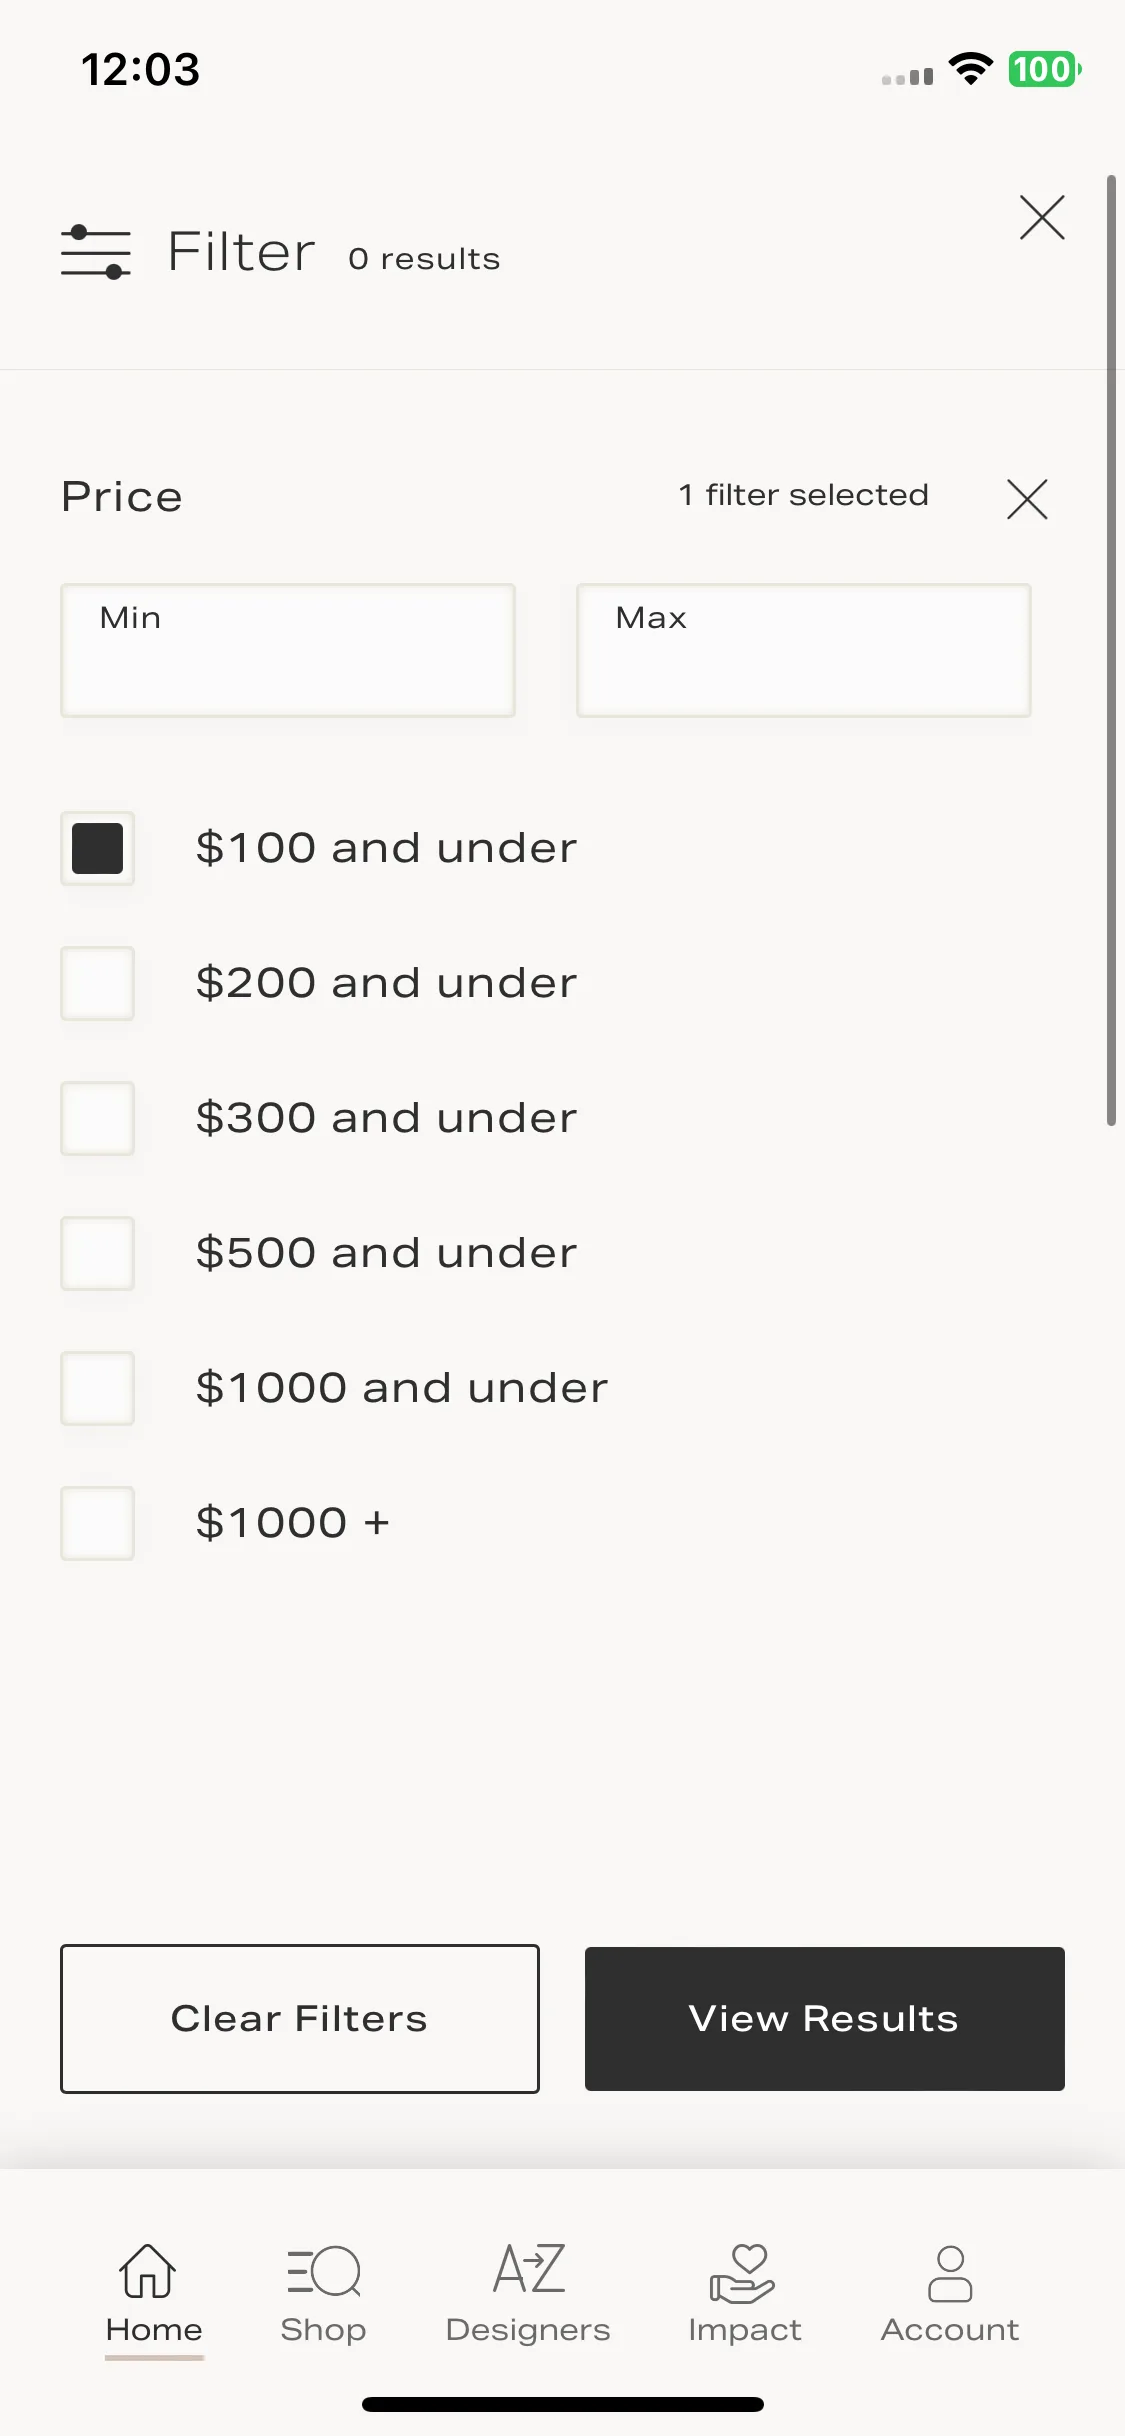Uncheck the $100 and under checkbox
Viewport: 1125px width, 2436px height.
pos(97,848)
